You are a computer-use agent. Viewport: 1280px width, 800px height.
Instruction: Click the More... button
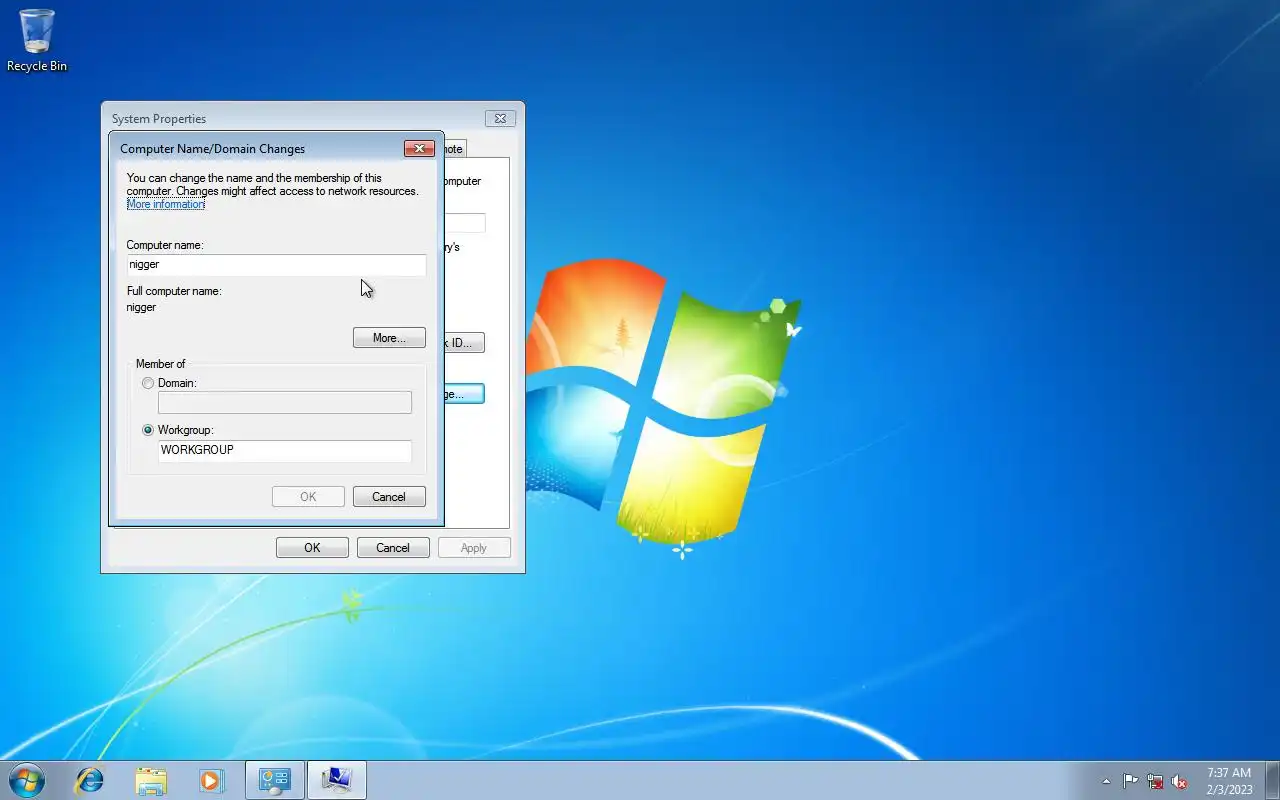point(389,338)
